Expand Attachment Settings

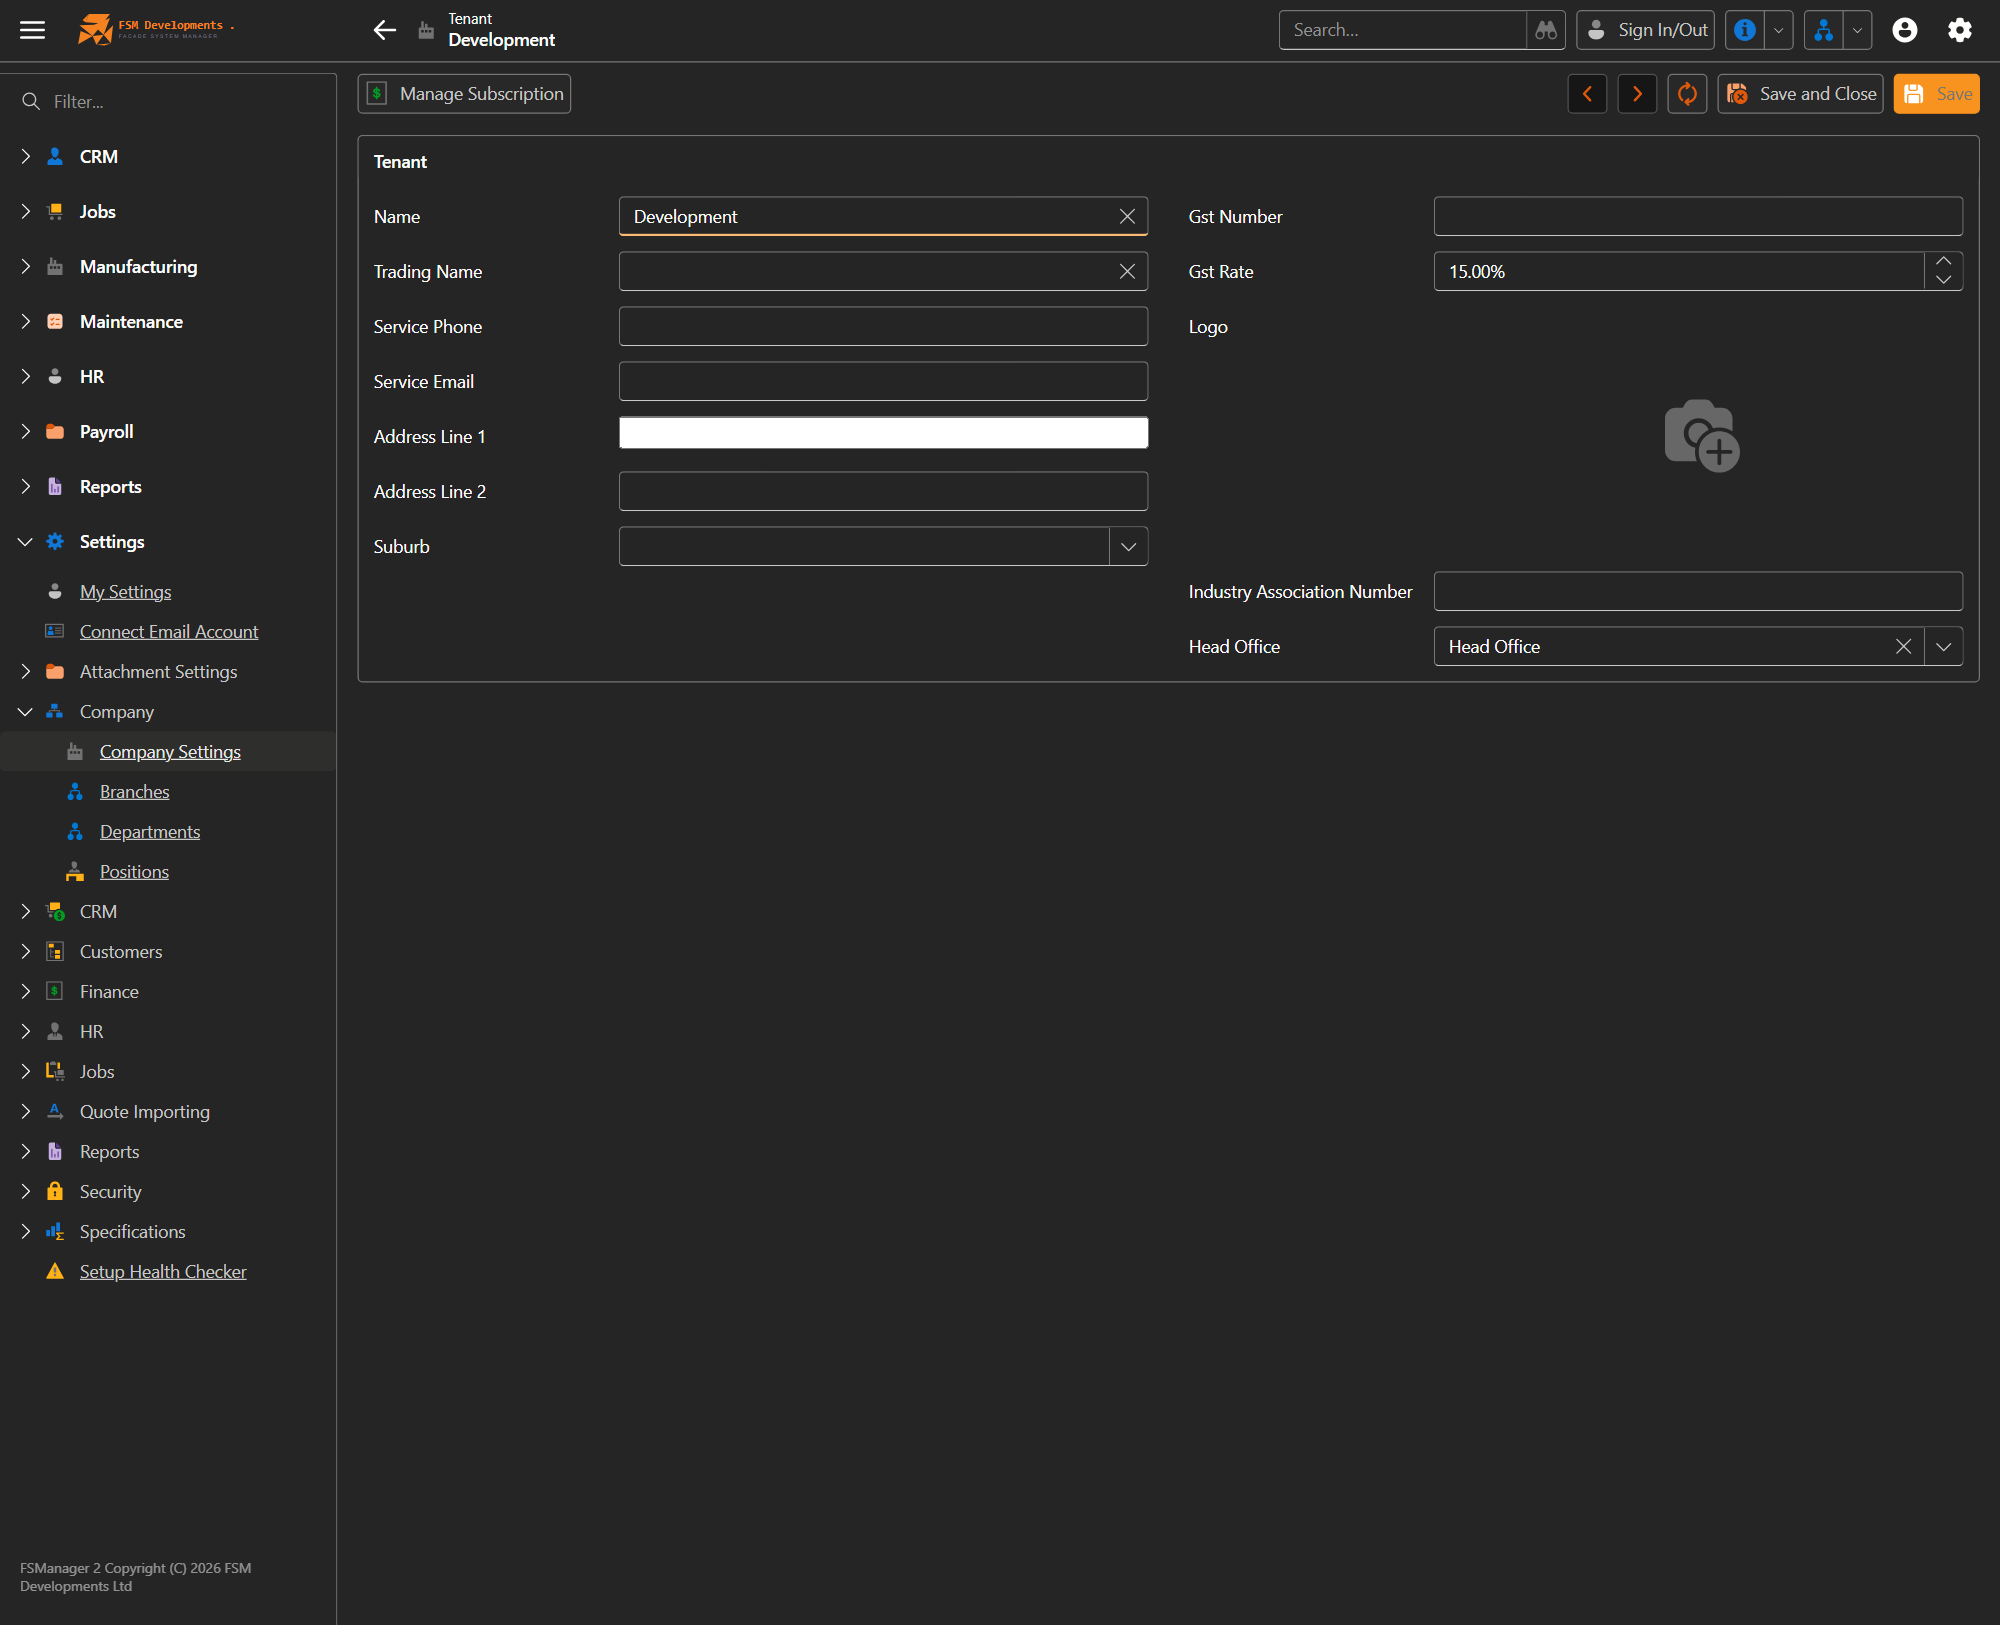pyautogui.click(x=26, y=671)
